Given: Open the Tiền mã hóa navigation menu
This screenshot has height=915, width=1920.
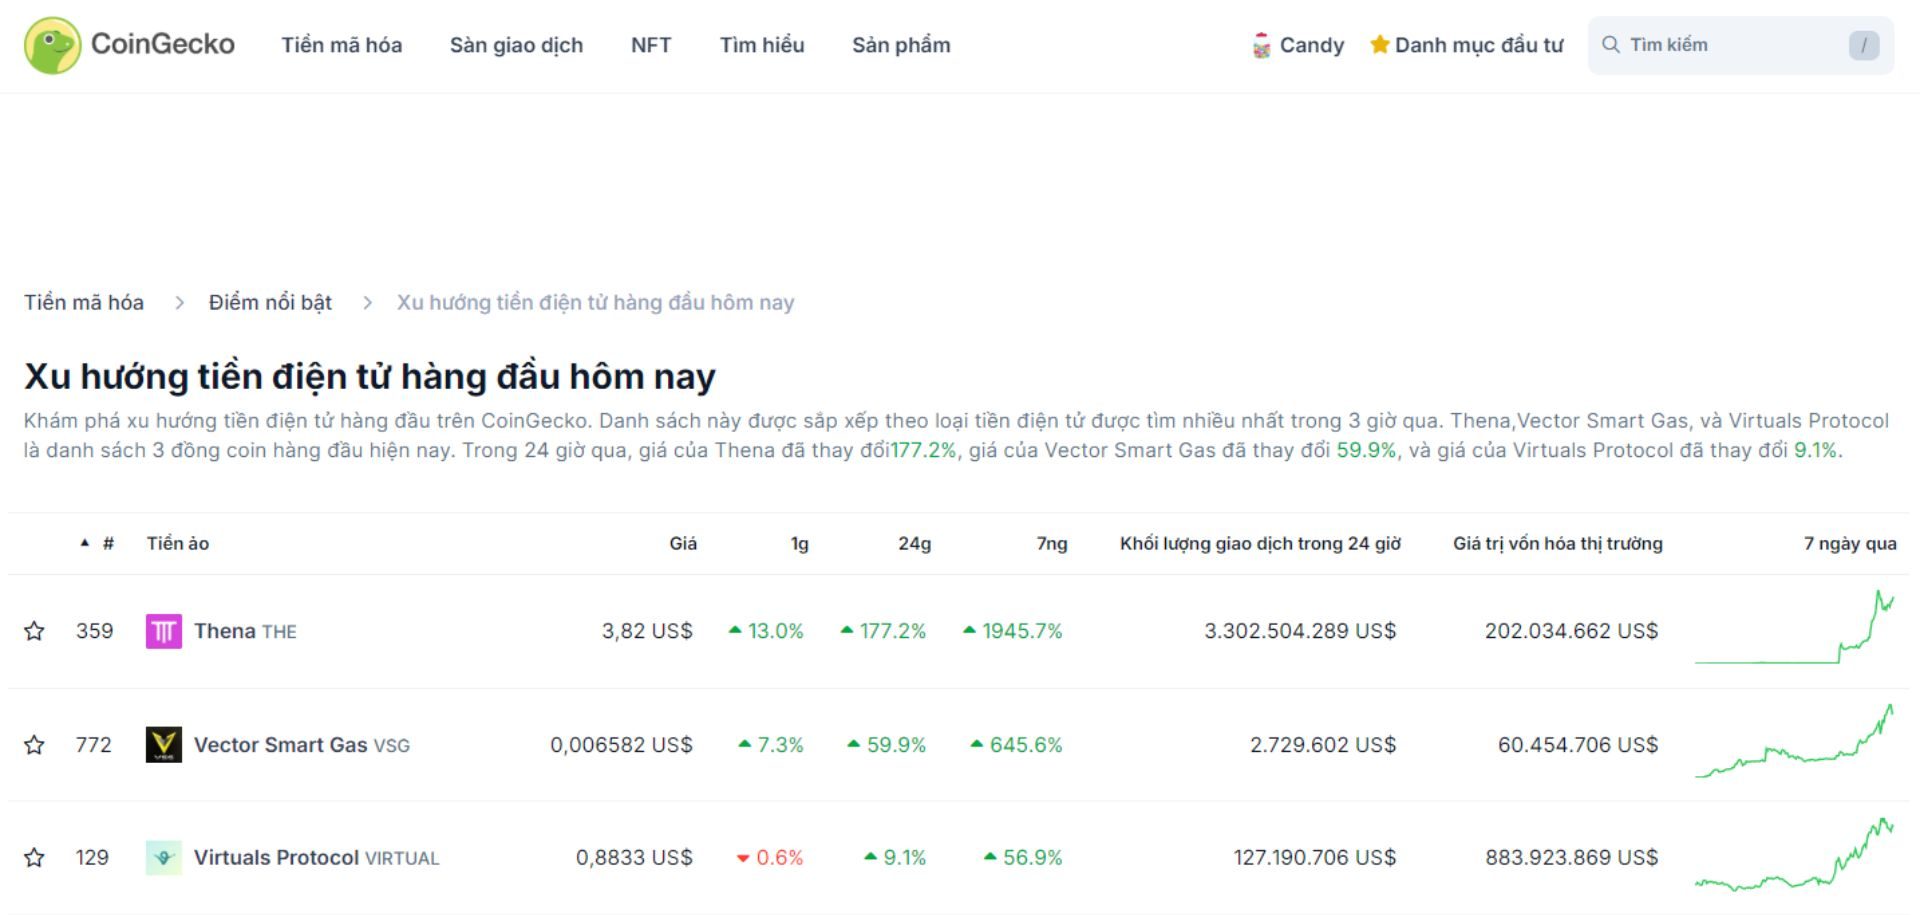Looking at the screenshot, I should pos(341,45).
